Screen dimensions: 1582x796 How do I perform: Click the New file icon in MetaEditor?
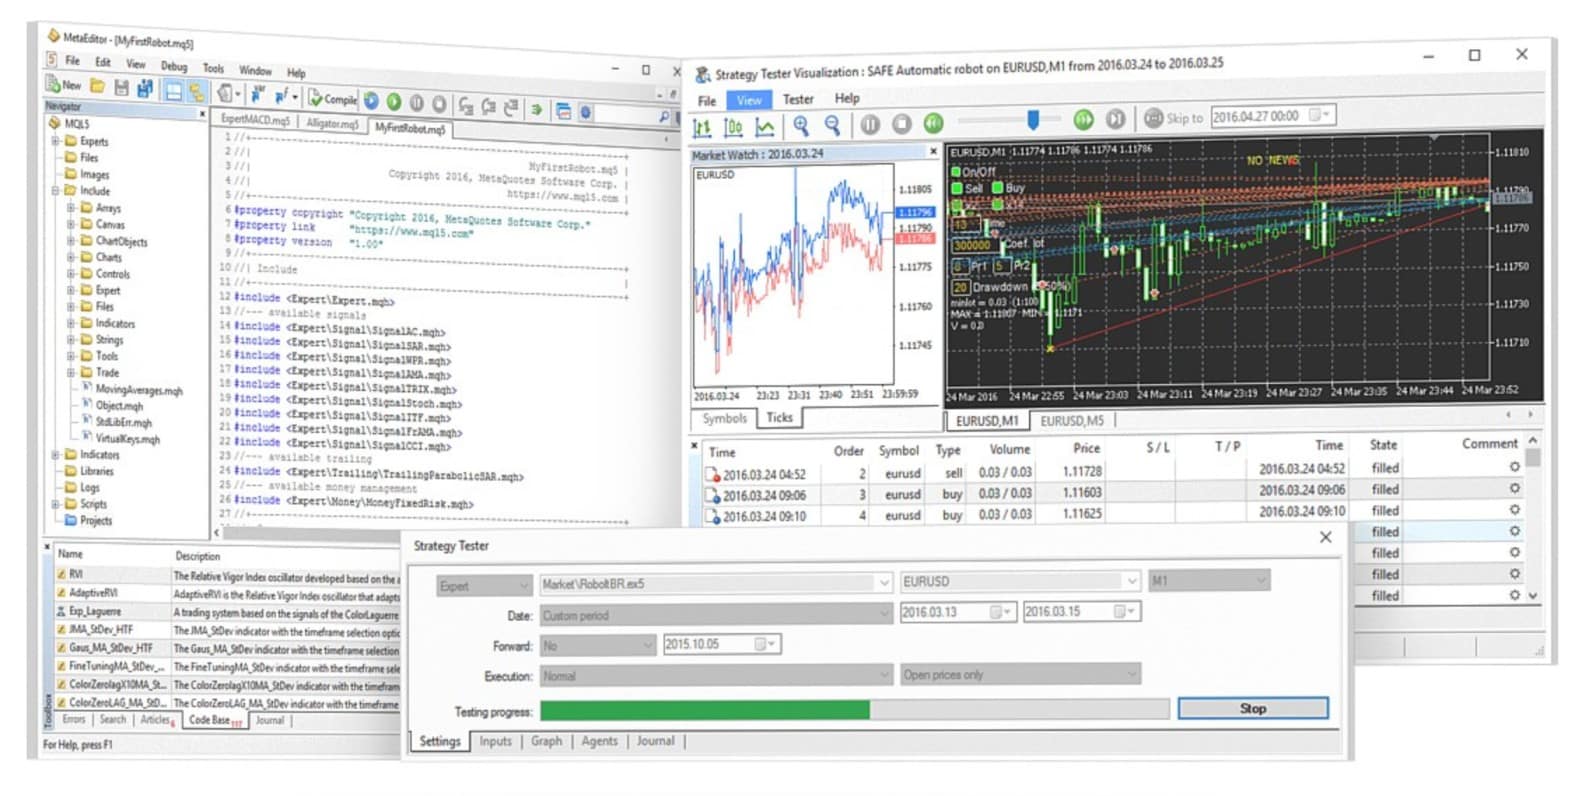point(64,85)
